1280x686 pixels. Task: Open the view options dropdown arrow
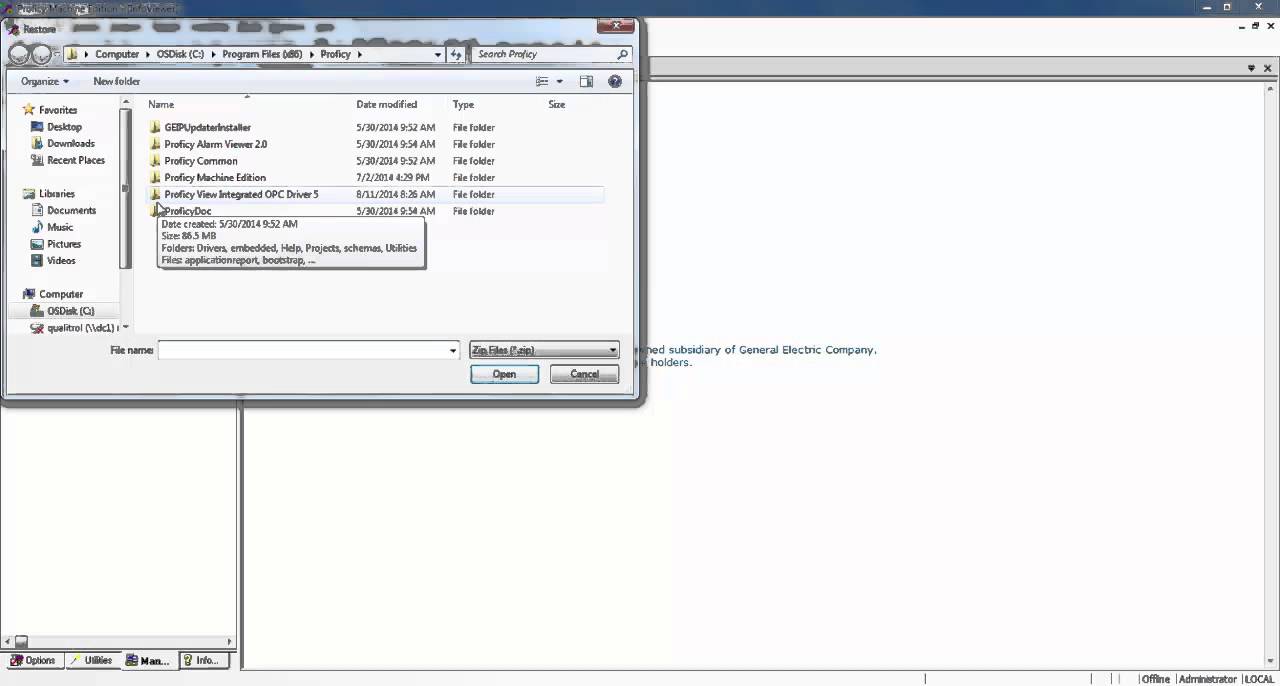tap(559, 81)
